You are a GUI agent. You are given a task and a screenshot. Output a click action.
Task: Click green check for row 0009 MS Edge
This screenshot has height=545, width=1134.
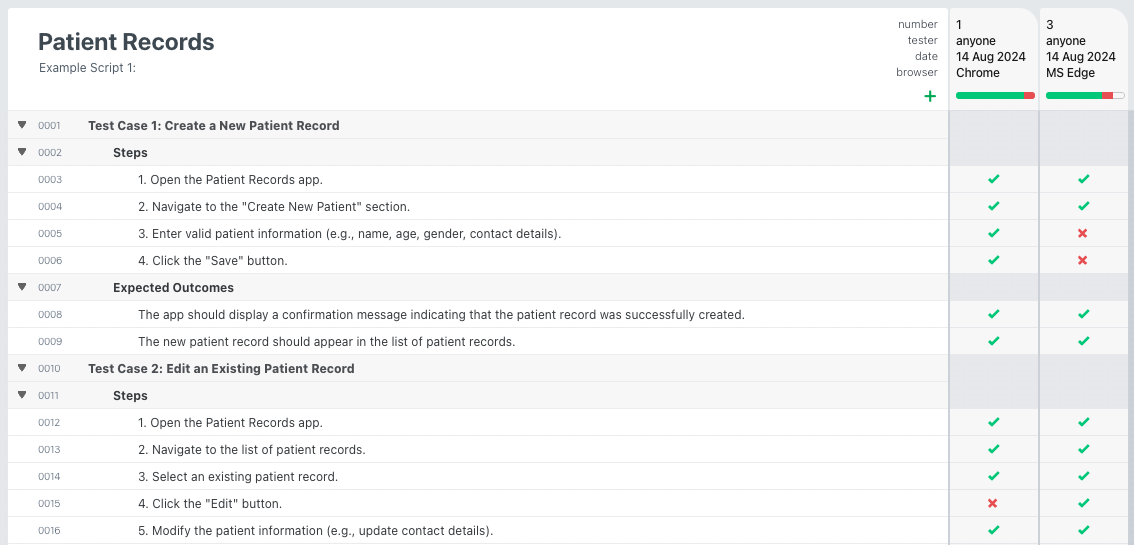pos(1083,342)
